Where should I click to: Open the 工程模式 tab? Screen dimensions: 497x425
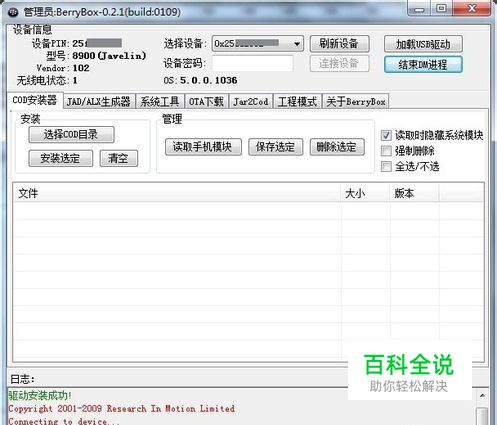297,101
